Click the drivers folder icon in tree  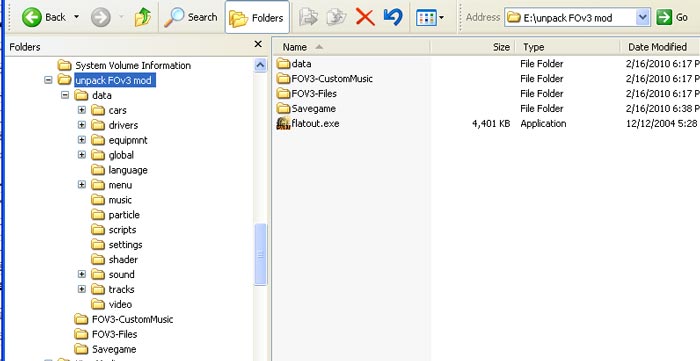pyautogui.click(x=98, y=125)
